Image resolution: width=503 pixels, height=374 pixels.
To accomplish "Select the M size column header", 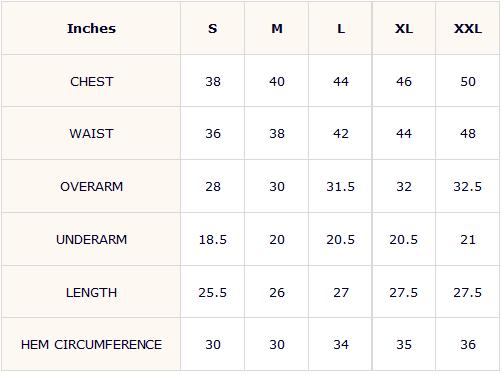I will (x=277, y=29).
